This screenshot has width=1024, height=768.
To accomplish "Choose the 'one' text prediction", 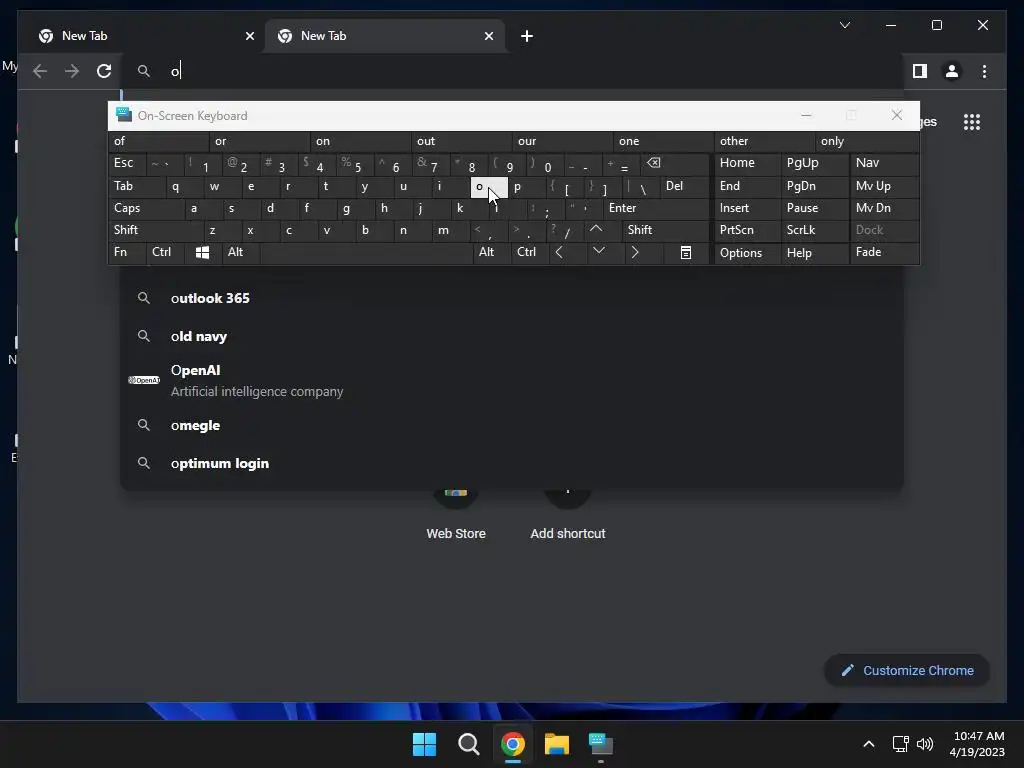I will 663,141.
